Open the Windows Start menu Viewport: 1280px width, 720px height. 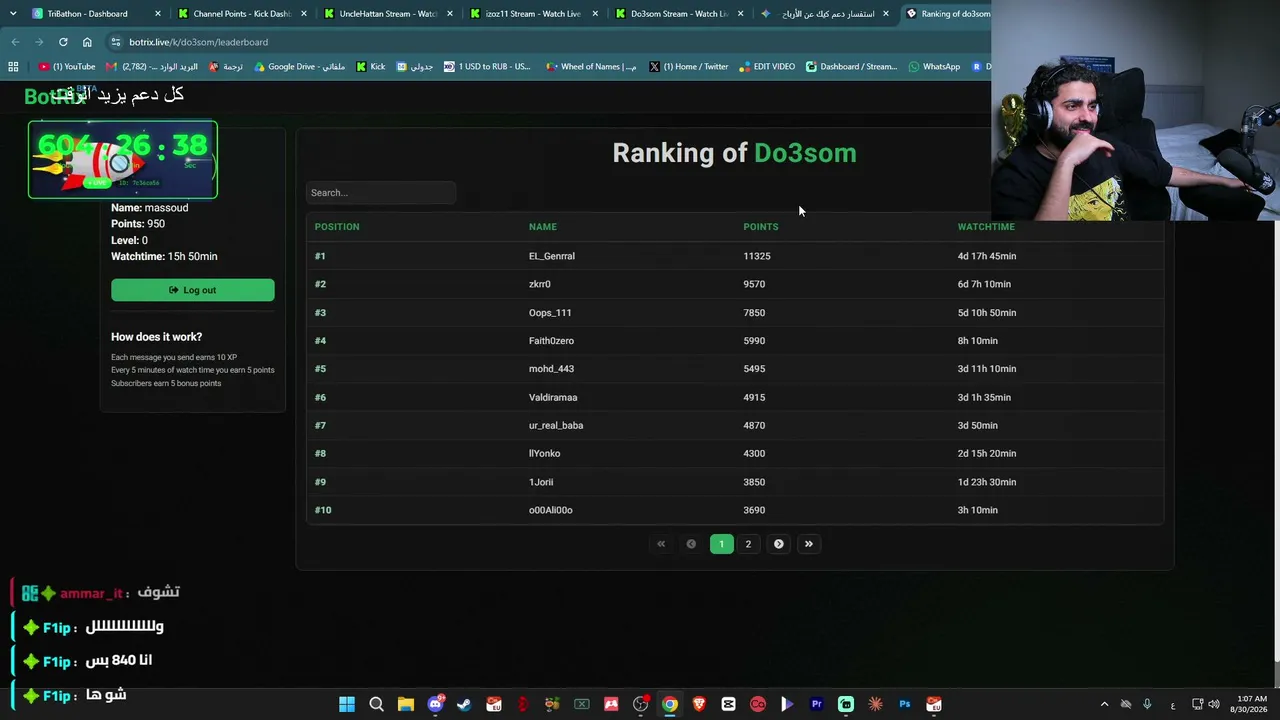347,705
